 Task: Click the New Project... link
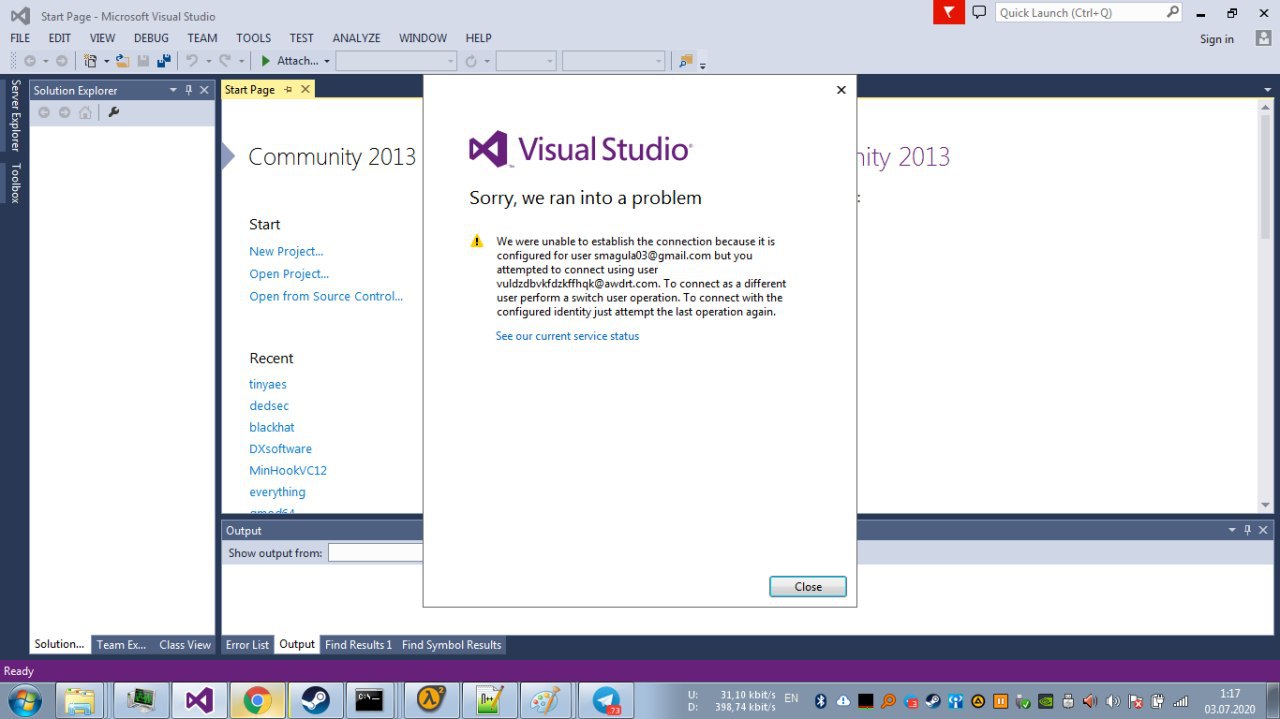coord(286,252)
